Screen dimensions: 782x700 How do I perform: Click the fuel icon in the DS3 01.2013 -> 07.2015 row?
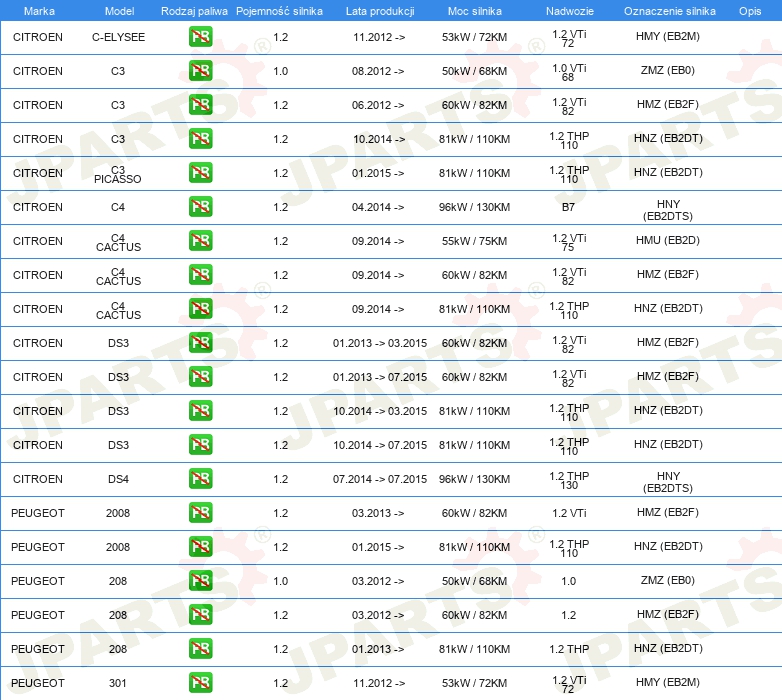(x=200, y=376)
